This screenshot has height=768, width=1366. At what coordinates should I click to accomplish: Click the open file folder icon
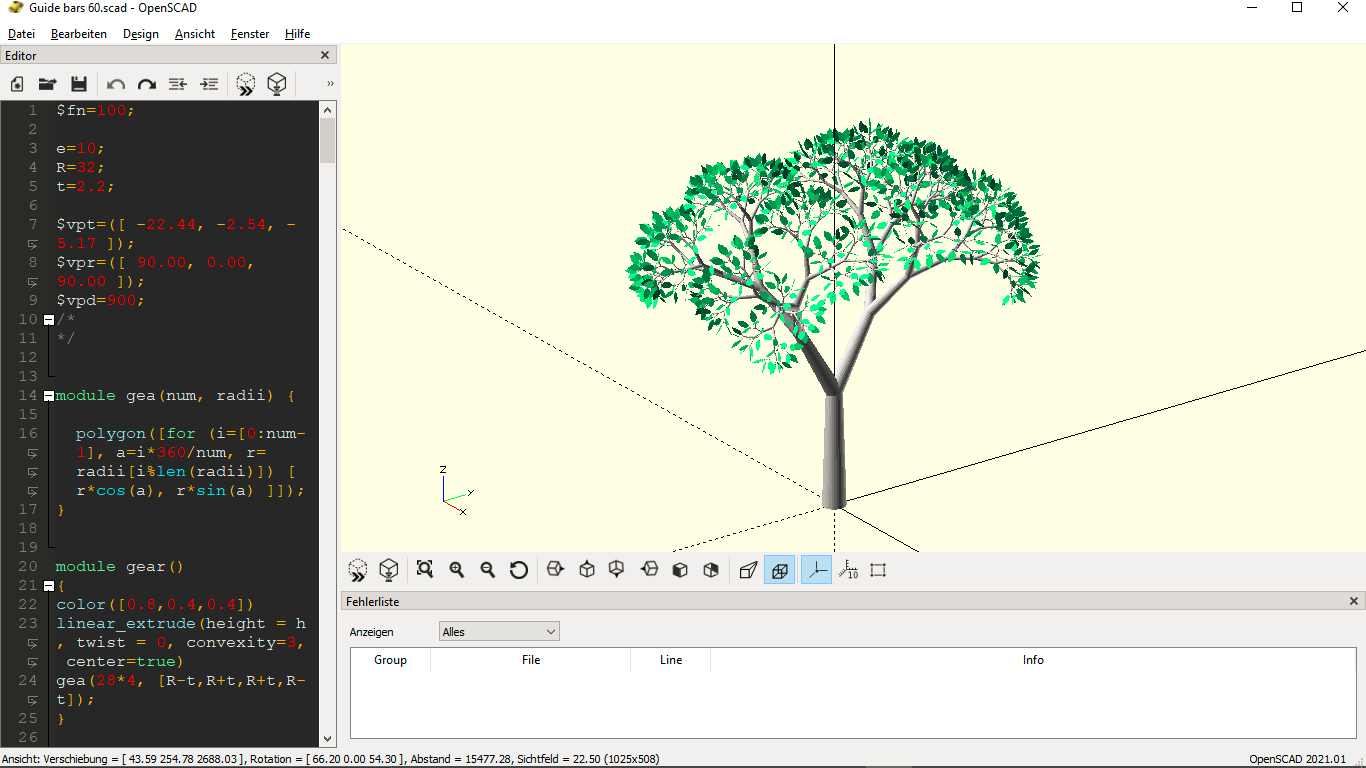coord(47,84)
